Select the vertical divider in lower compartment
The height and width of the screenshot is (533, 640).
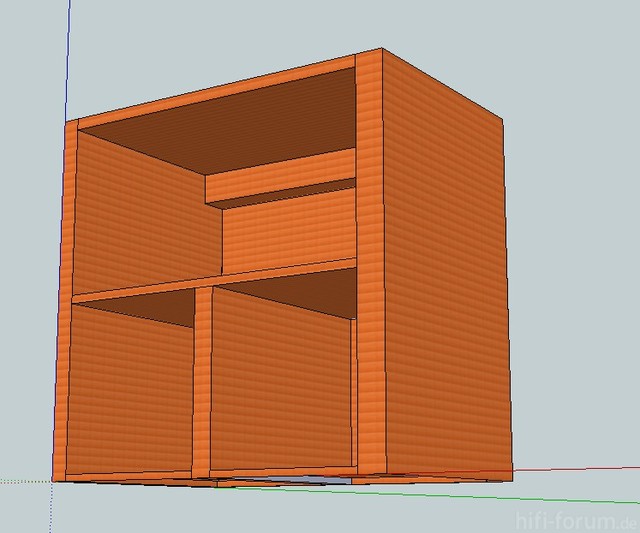point(202,382)
